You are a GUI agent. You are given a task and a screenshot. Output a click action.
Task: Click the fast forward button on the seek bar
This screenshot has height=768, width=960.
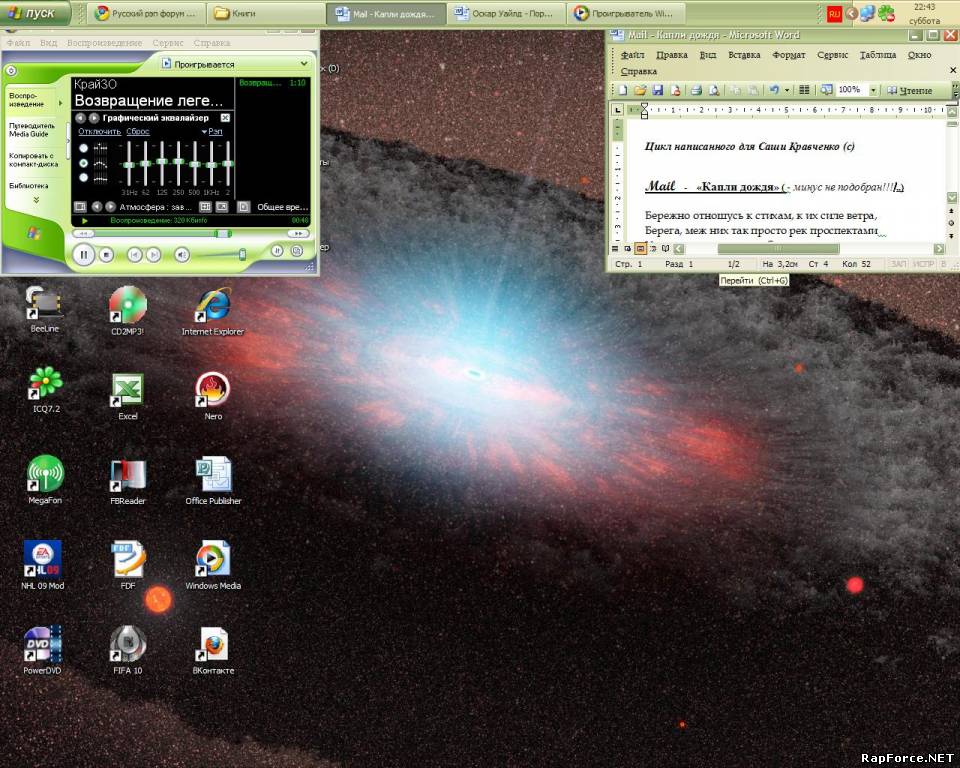pyautogui.click(x=298, y=233)
